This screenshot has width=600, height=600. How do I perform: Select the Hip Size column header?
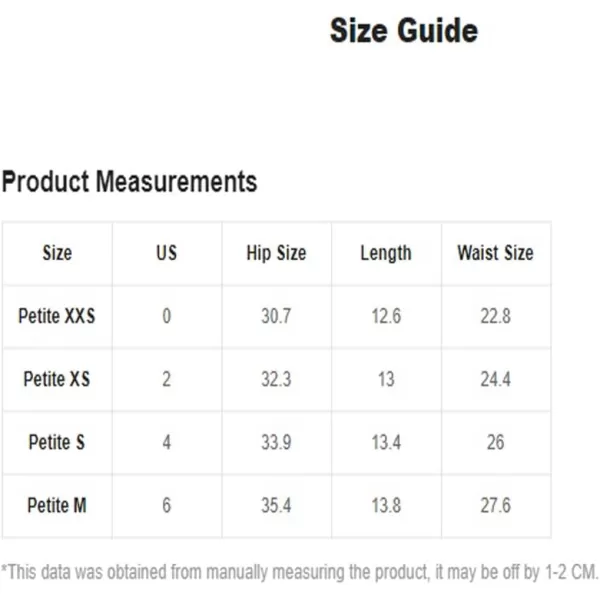click(x=276, y=253)
